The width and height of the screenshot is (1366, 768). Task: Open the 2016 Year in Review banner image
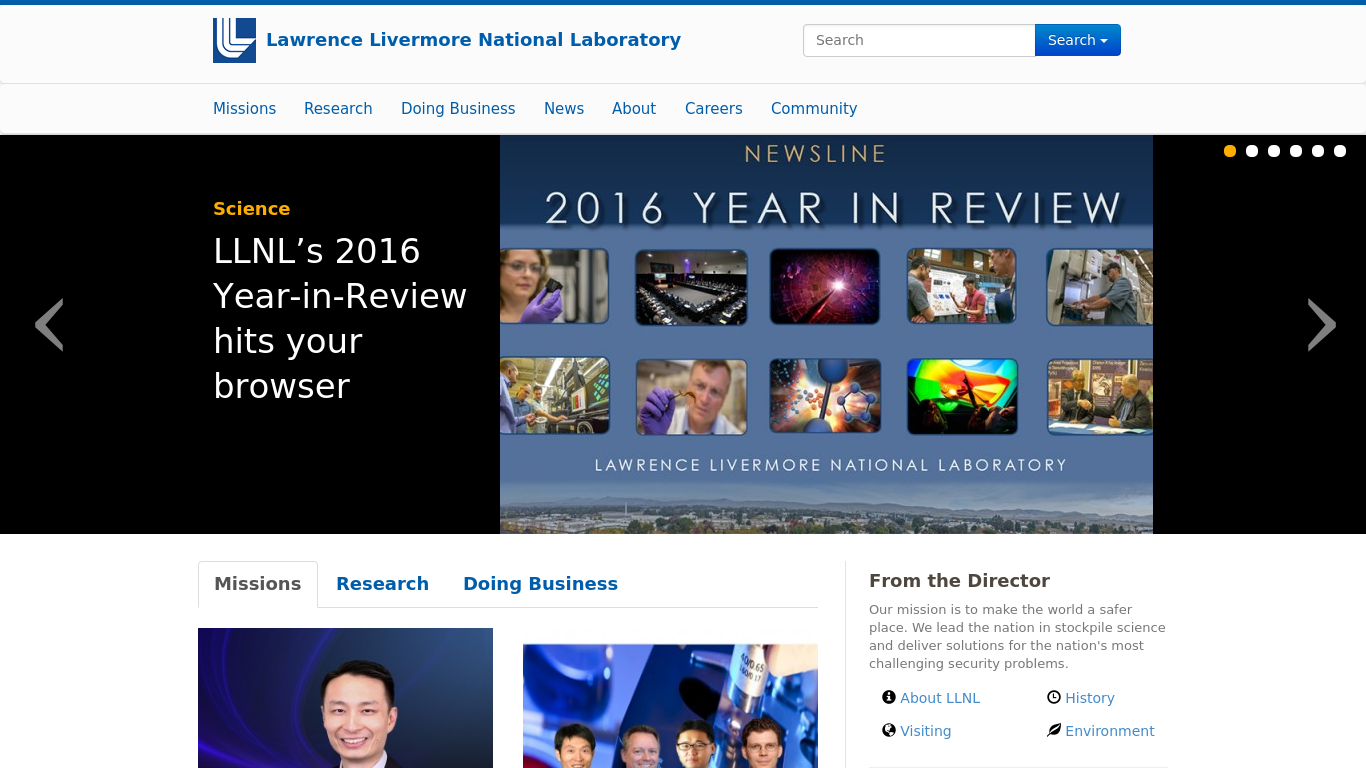pyautogui.click(x=826, y=334)
